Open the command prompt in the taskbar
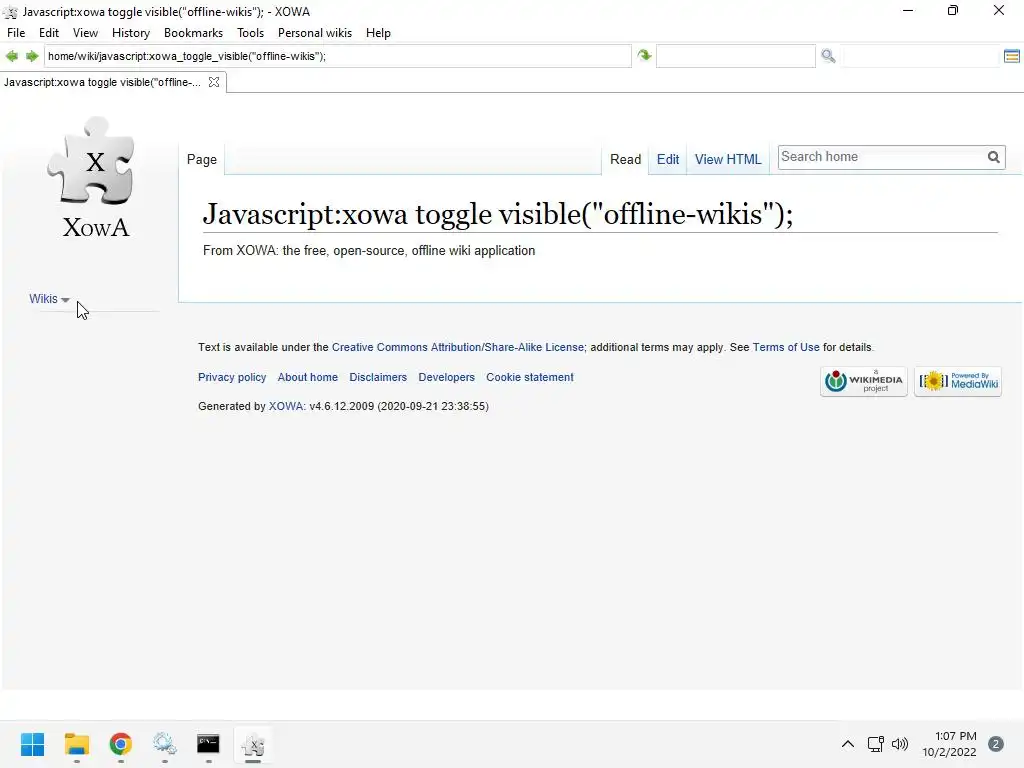This screenshot has width=1024, height=768. 208,744
